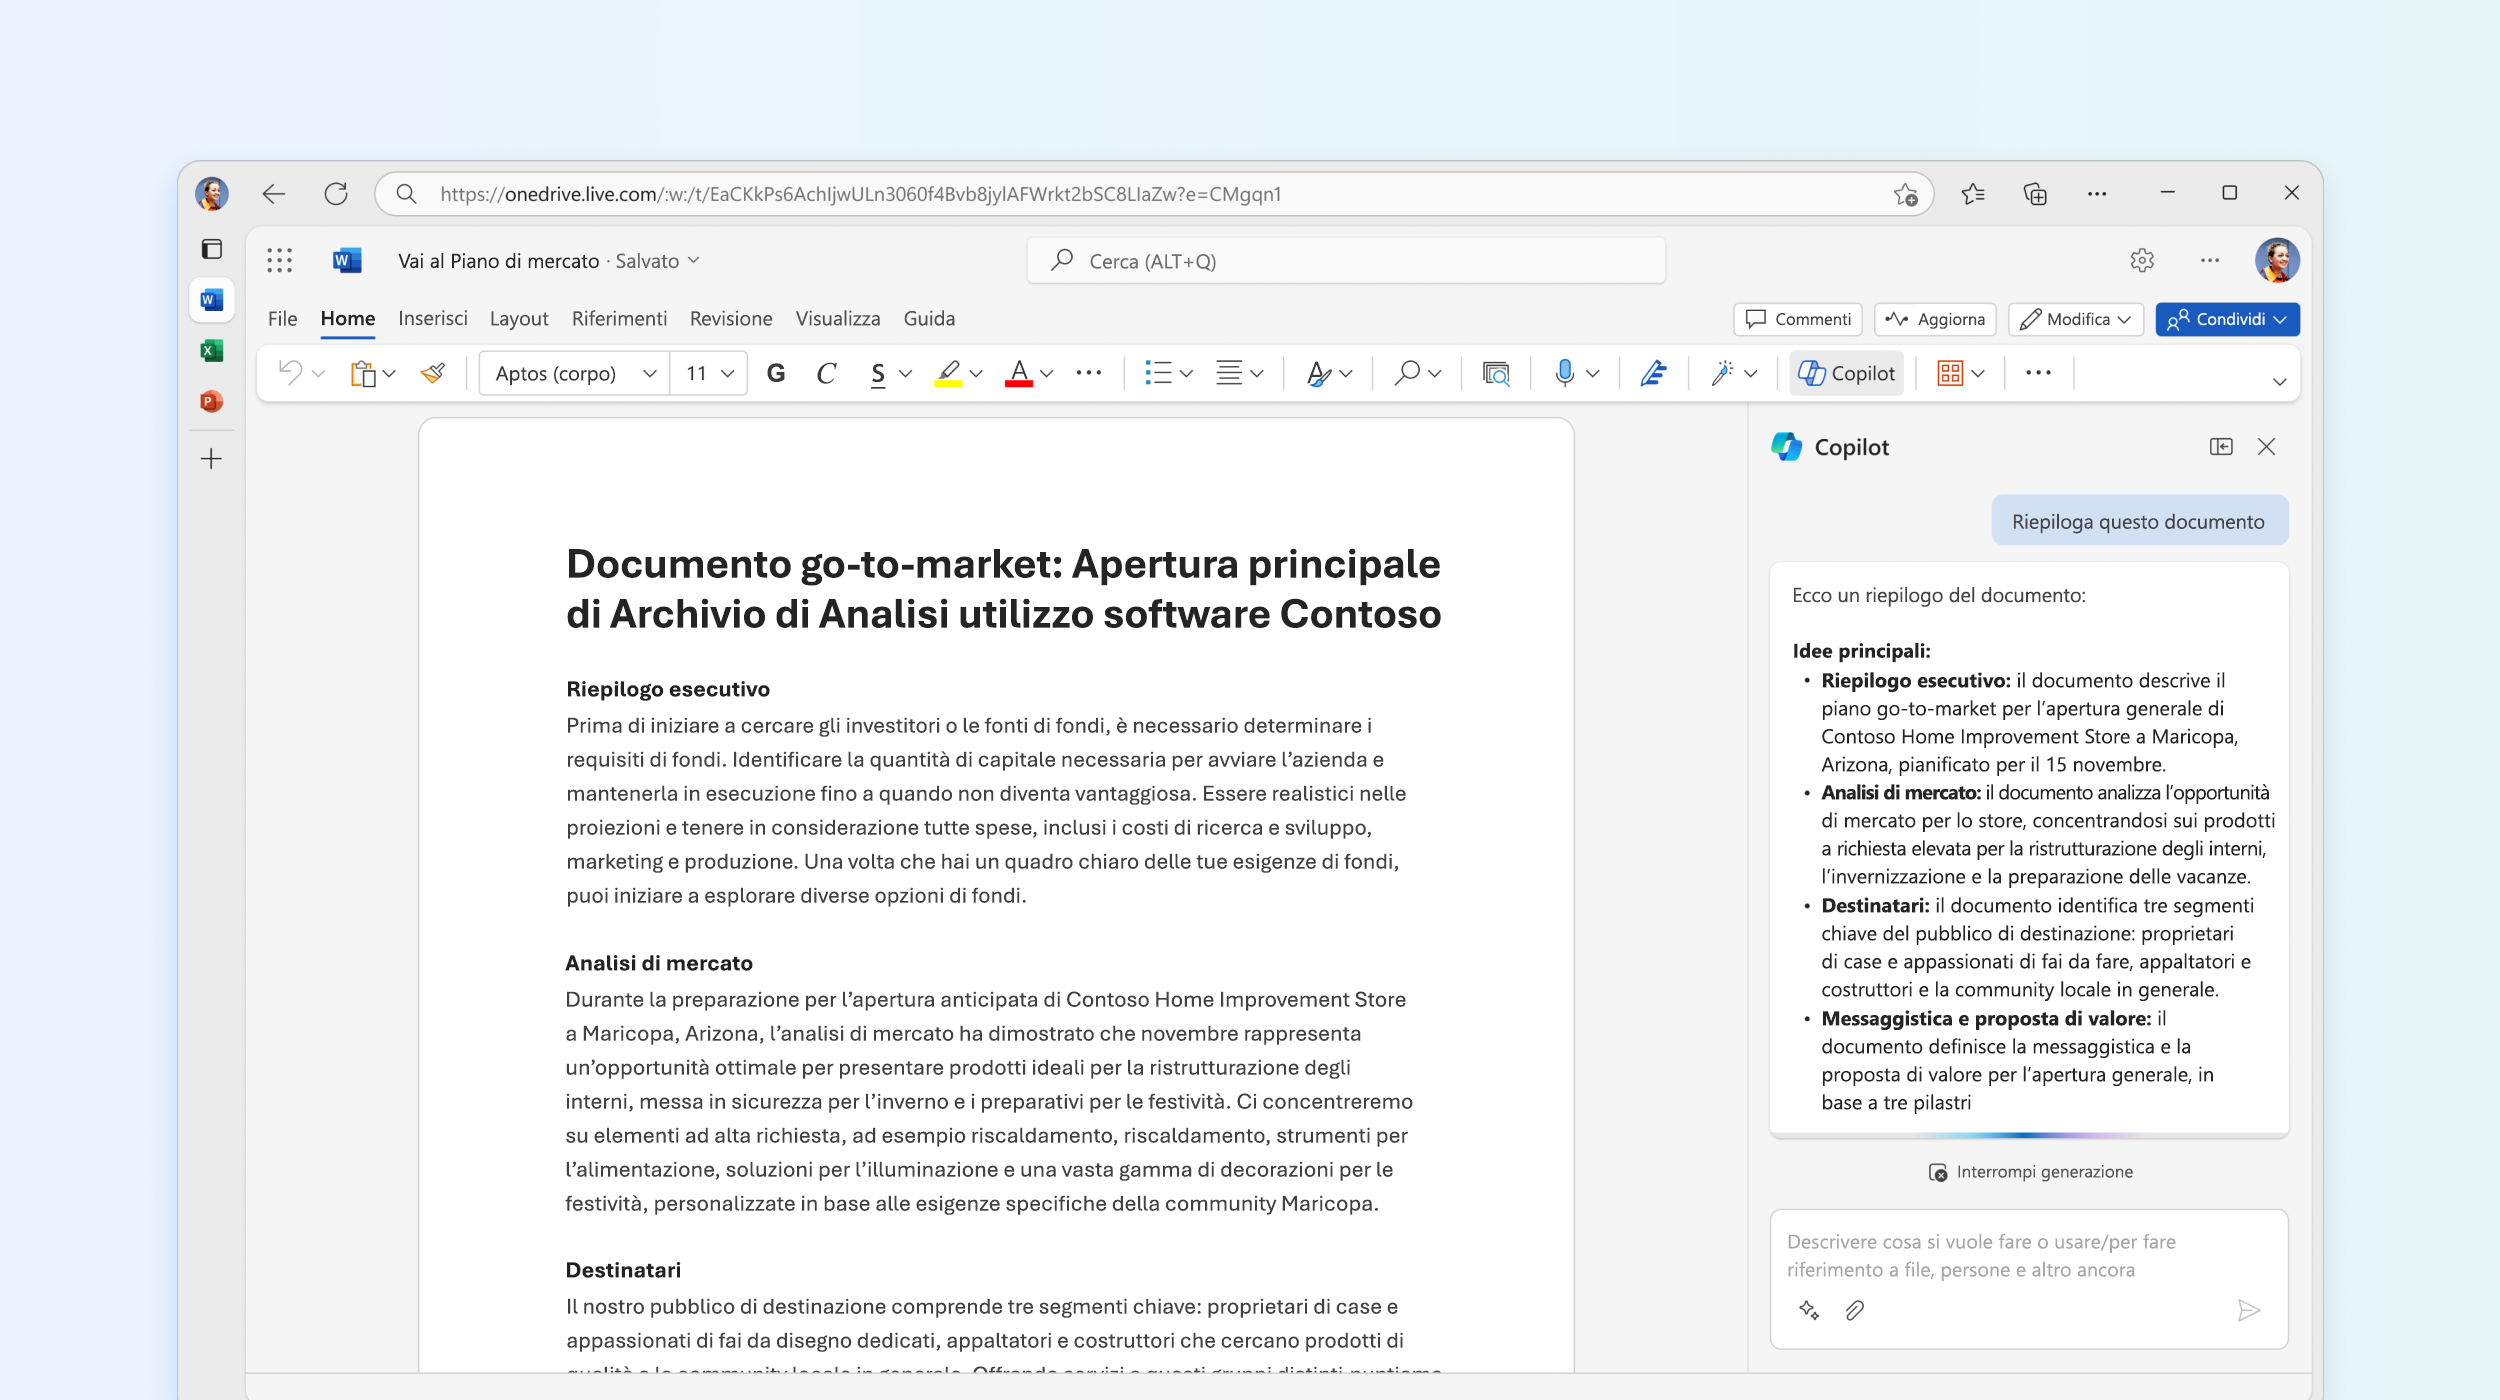The image size is (2500, 1400).
Task: Click the Commenti button
Action: click(x=1797, y=319)
